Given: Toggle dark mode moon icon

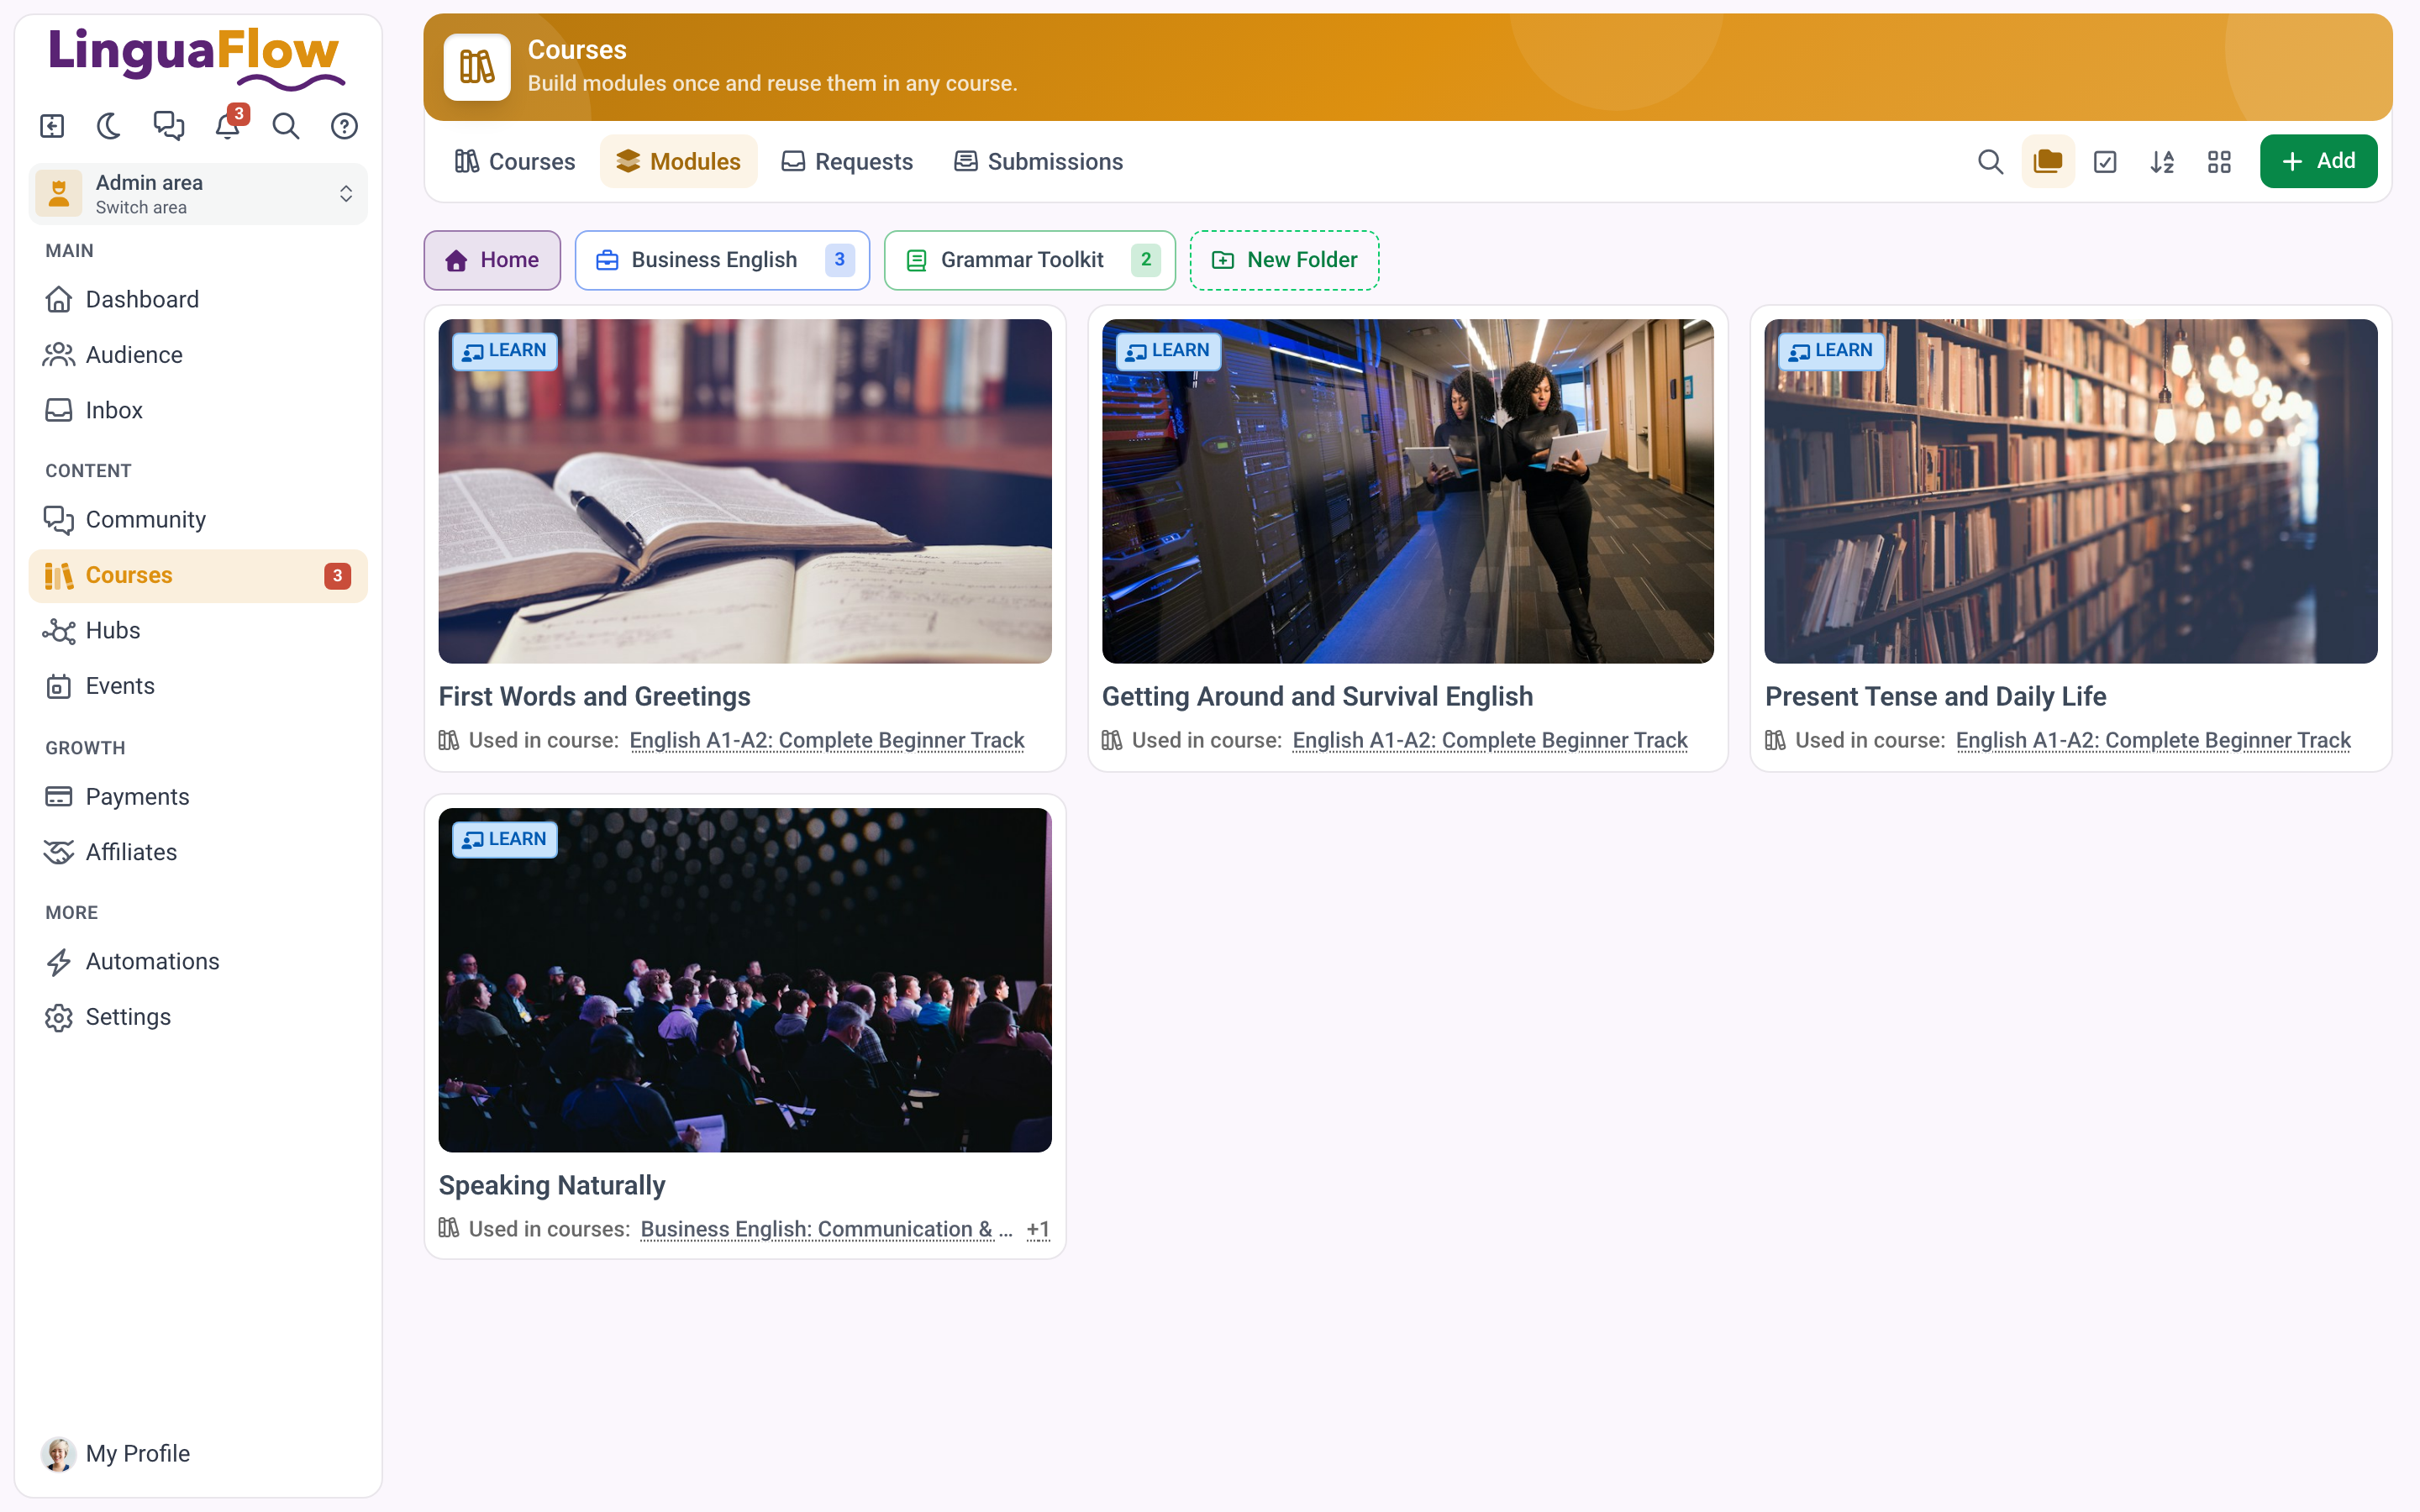Looking at the screenshot, I should pos(109,126).
